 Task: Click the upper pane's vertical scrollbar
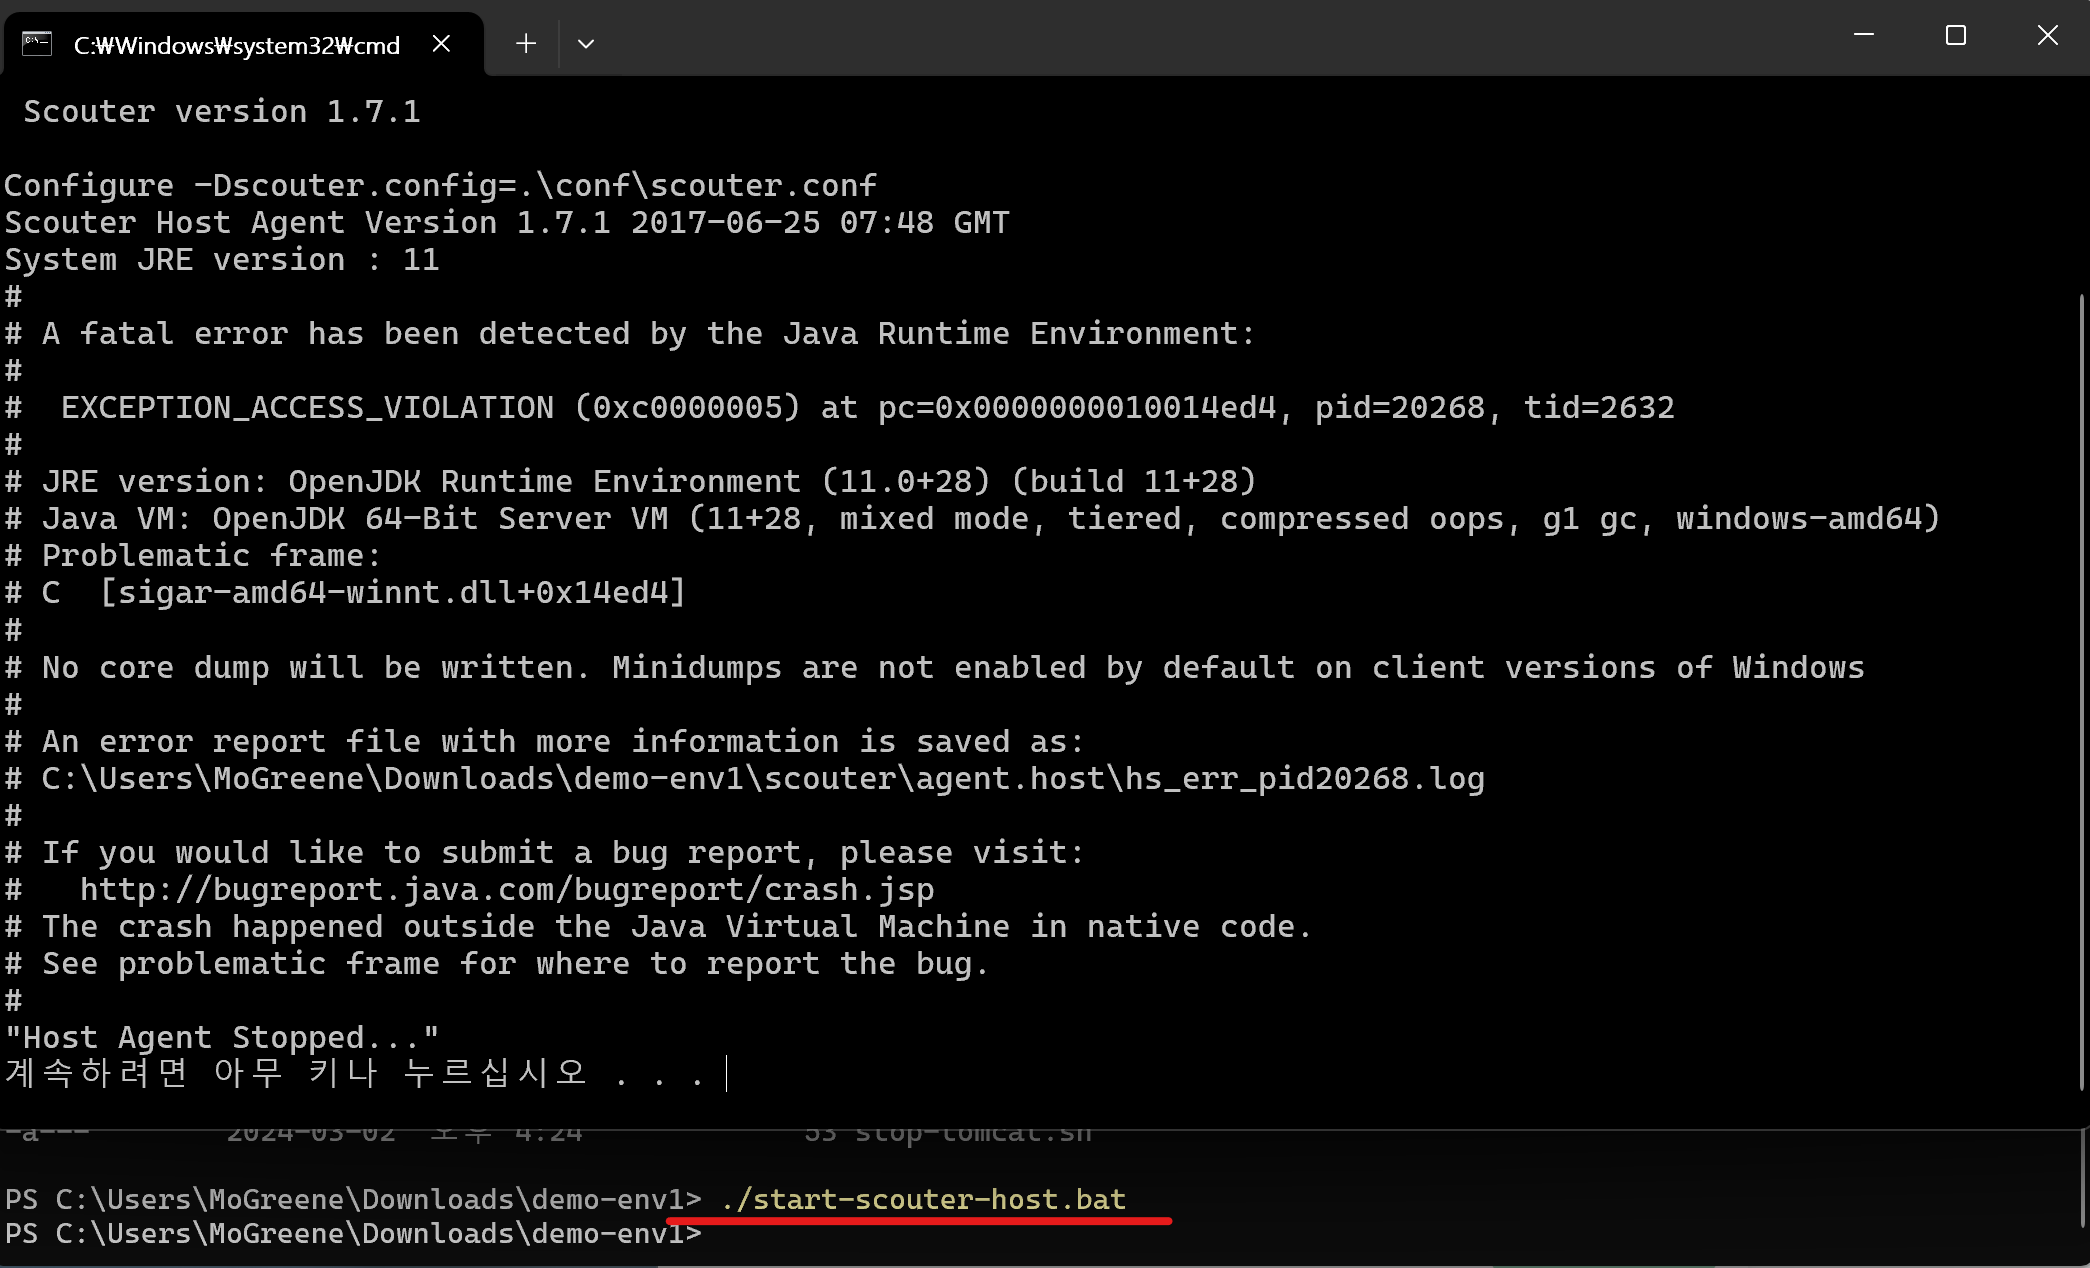2083,690
